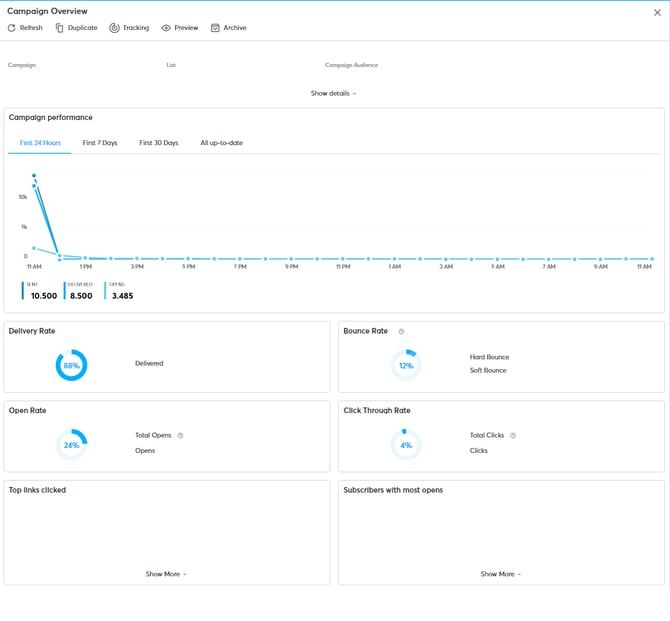
Task: Close the Campaign Overview panel
Action: point(657,13)
